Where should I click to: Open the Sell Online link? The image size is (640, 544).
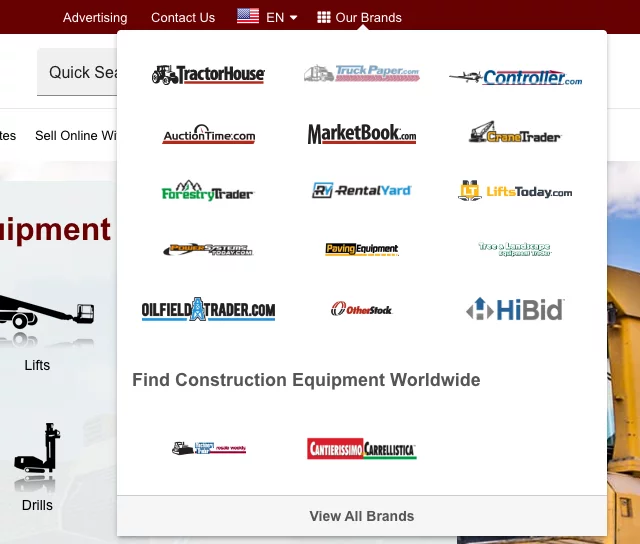pos(76,135)
